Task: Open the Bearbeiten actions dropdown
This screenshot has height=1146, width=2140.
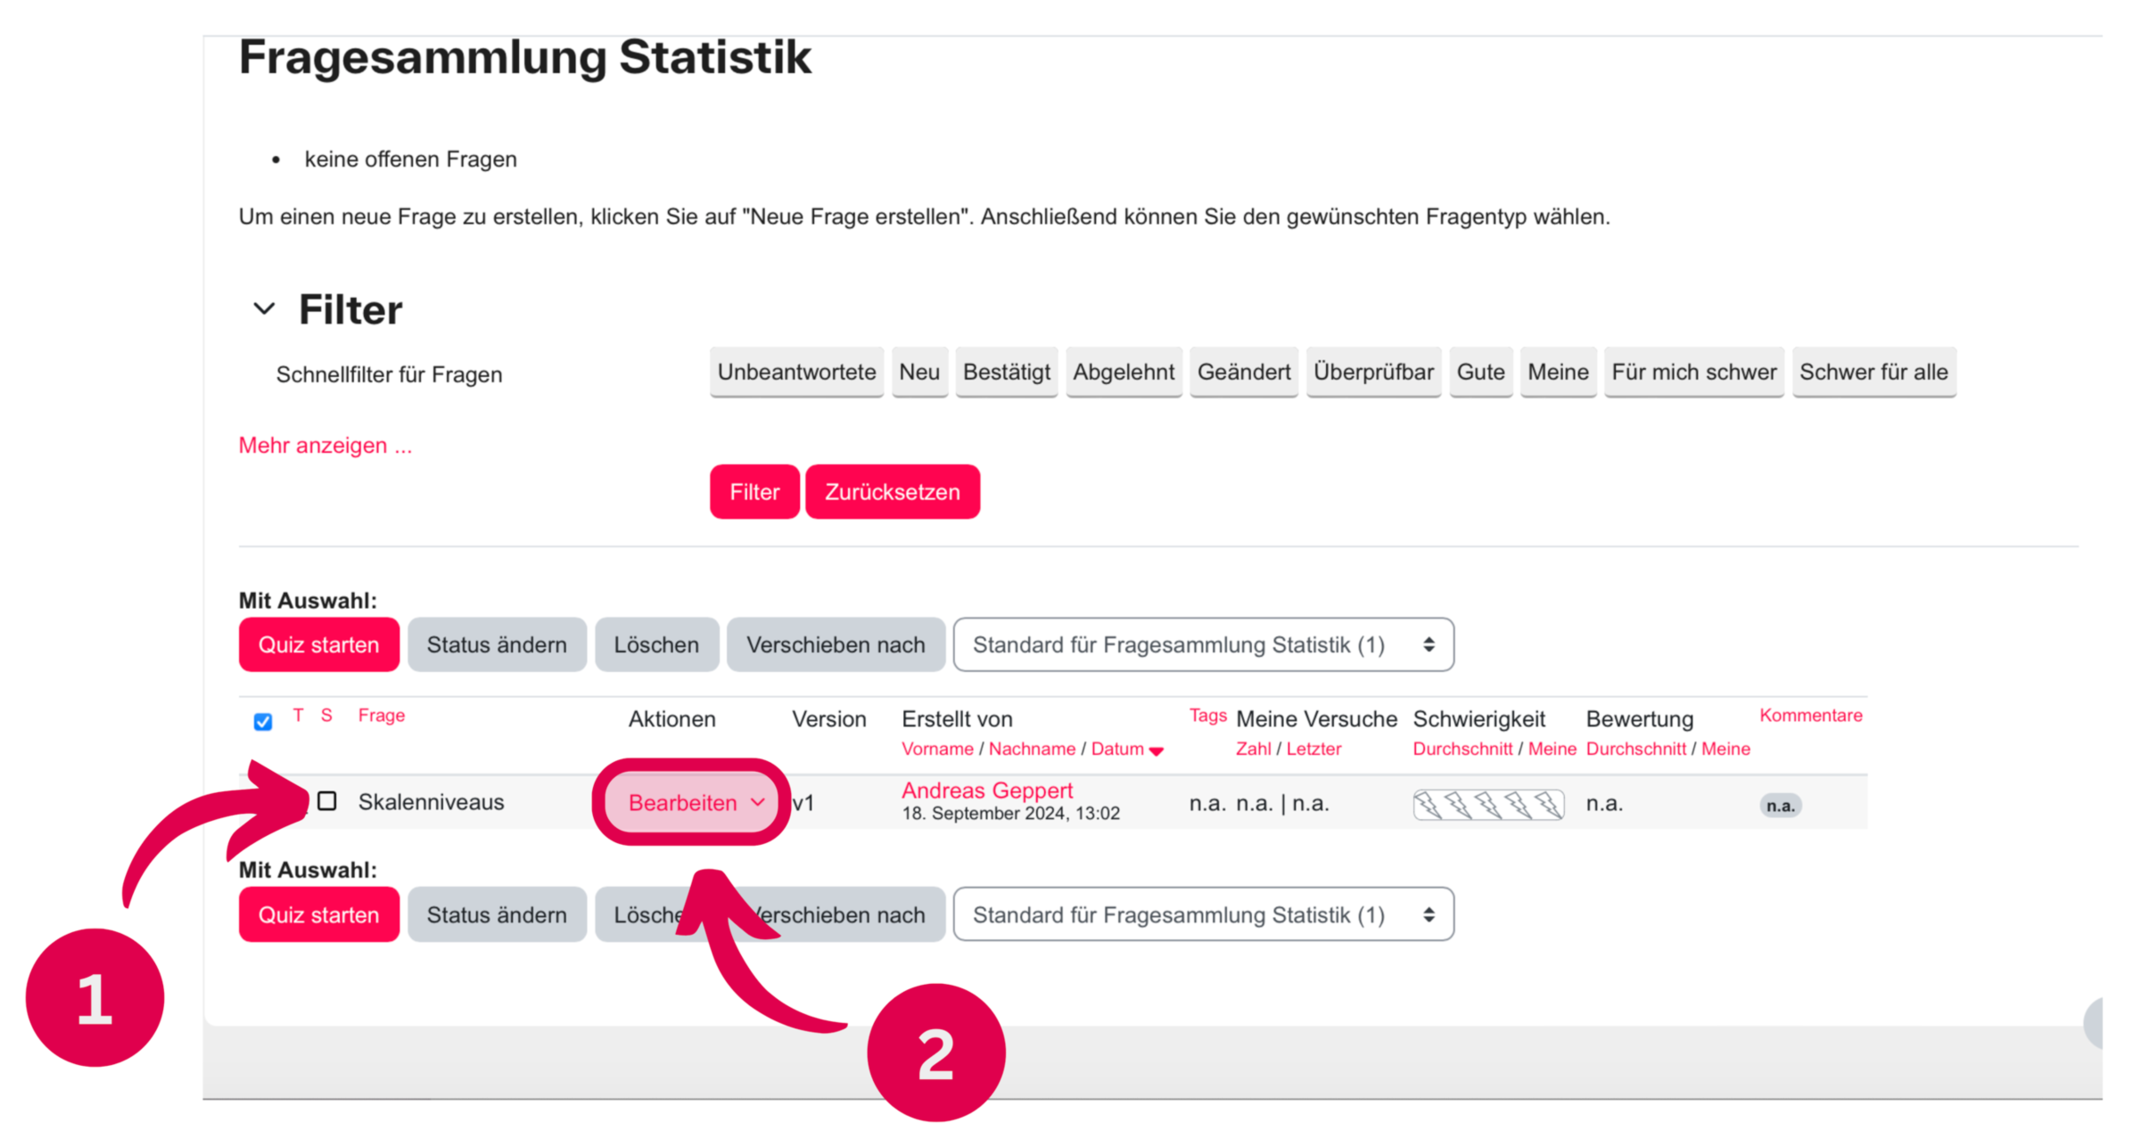Action: (x=694, y=802)
